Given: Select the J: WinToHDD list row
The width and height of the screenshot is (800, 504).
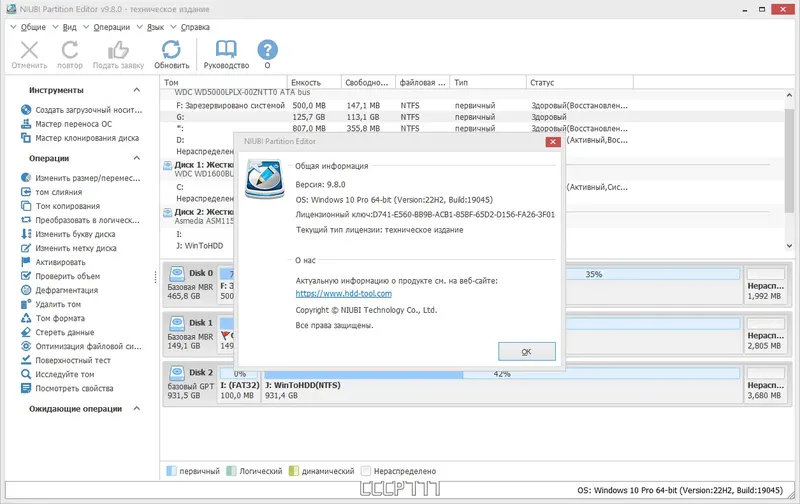Looking at the screenshot, I should coord(199,245).
